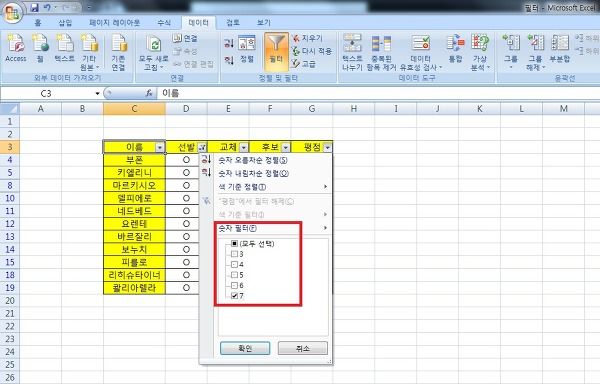Open Name Box dropdown arrow
Image resolution: width=600 pixels, height=384 pixels.
click(x=98, y=93)
